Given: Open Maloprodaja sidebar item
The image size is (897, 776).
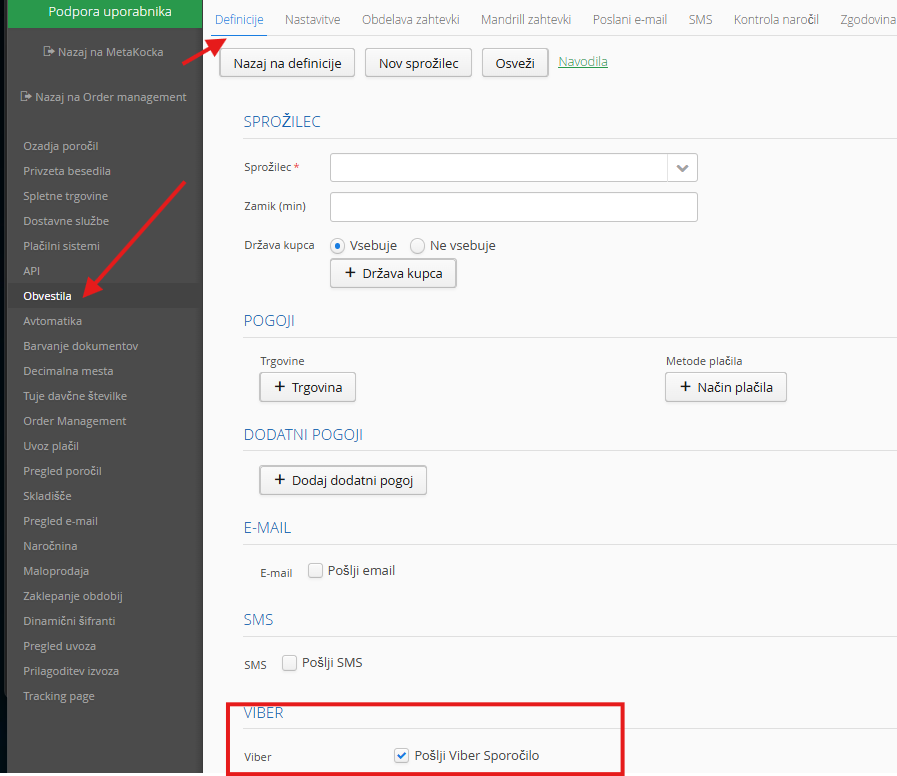Looking at the screenshot, I should pyautogui.click(x=56, y=571).
